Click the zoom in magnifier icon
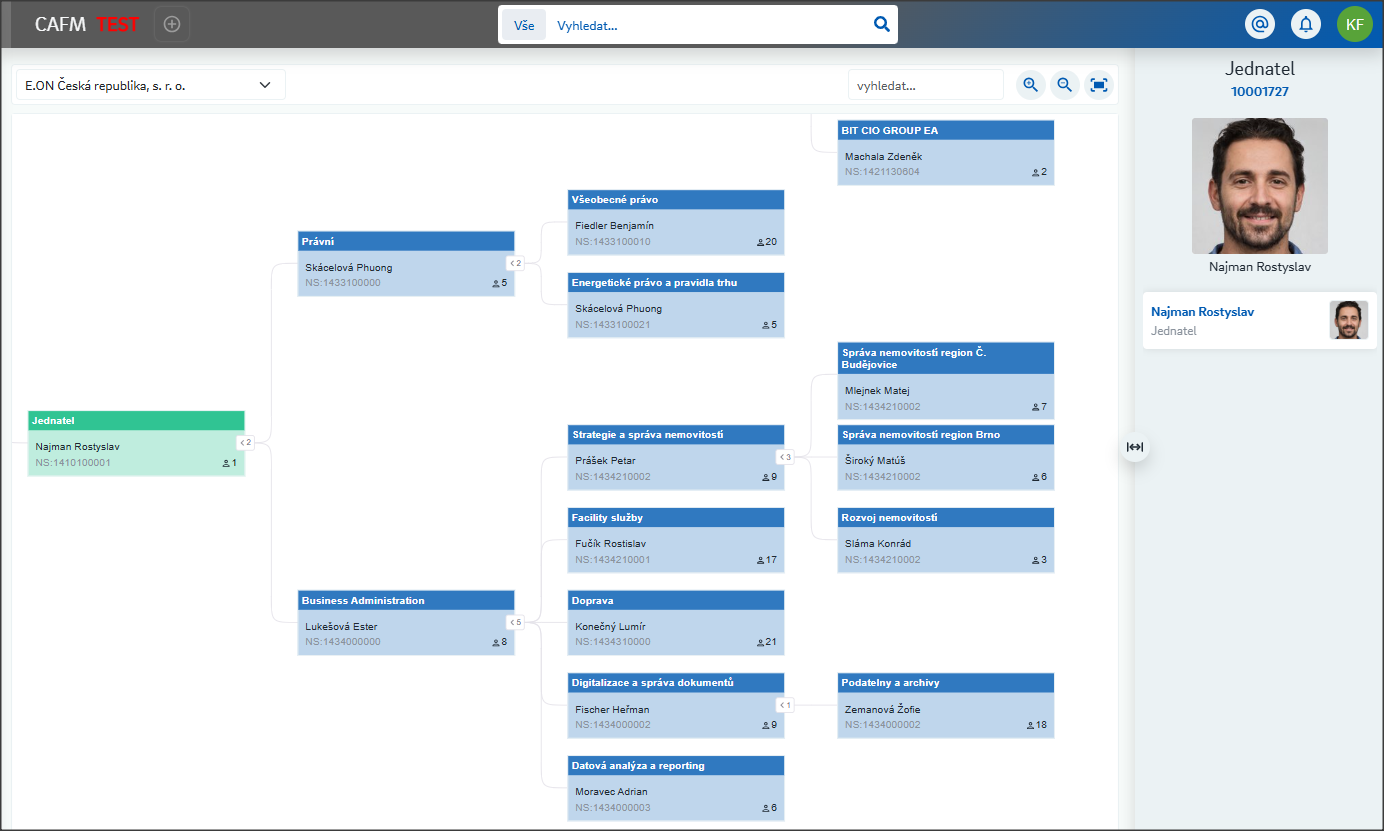The image size is (1384, 831). pos(1031,85)
